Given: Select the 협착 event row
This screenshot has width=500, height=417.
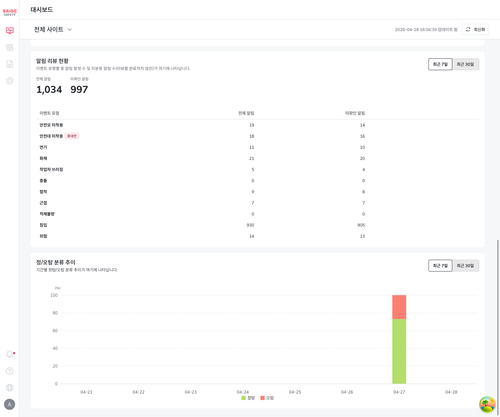Looking at the screenshot, I should [257, 192].
